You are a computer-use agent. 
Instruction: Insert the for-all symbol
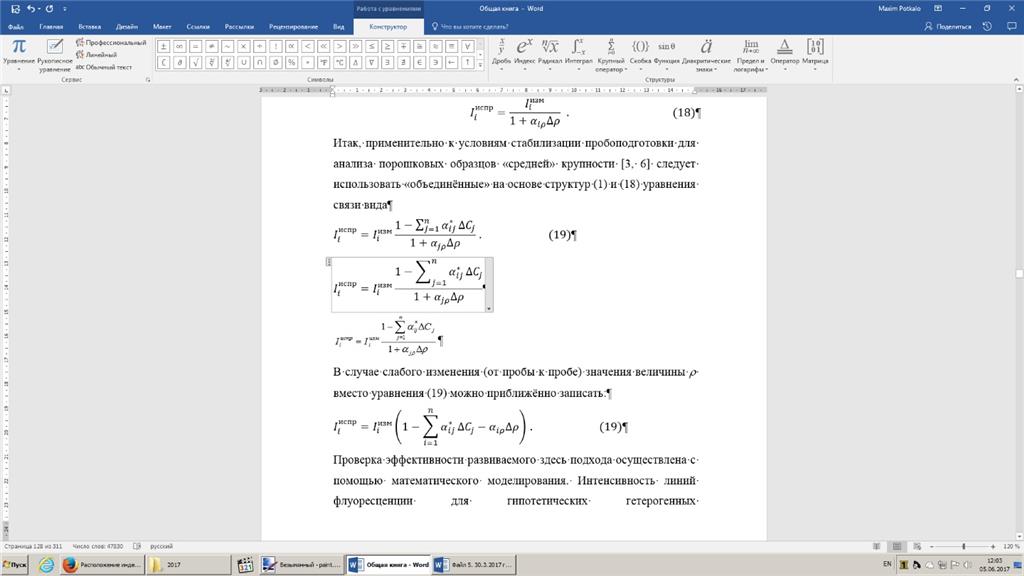point(467,46)
